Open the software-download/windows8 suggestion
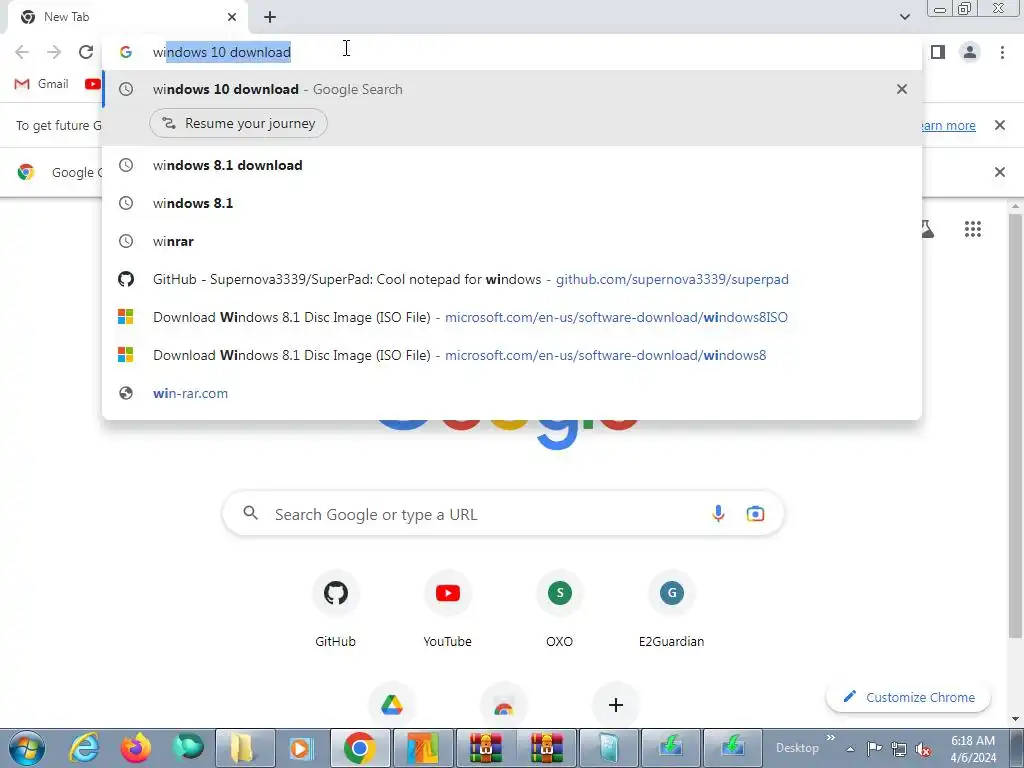 (x=512, y=355)
